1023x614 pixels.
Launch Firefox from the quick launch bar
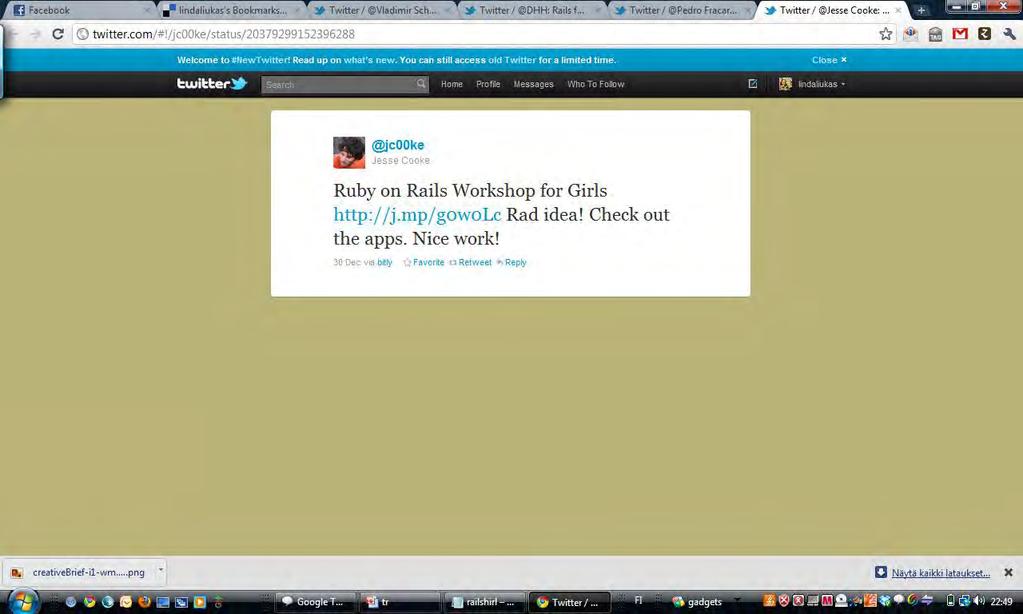click(144, 602)
